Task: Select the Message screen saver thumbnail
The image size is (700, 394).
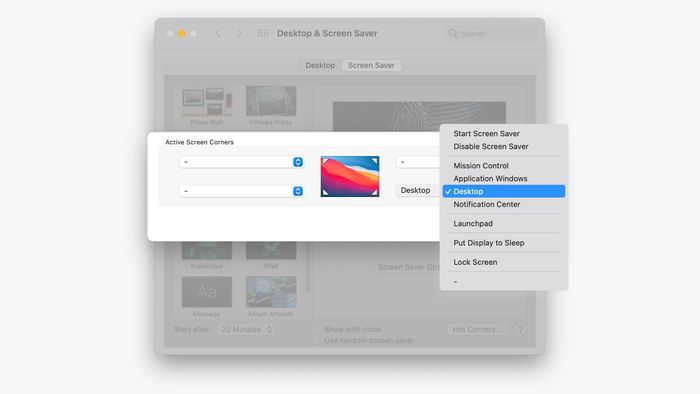Action: coord(207,292)
